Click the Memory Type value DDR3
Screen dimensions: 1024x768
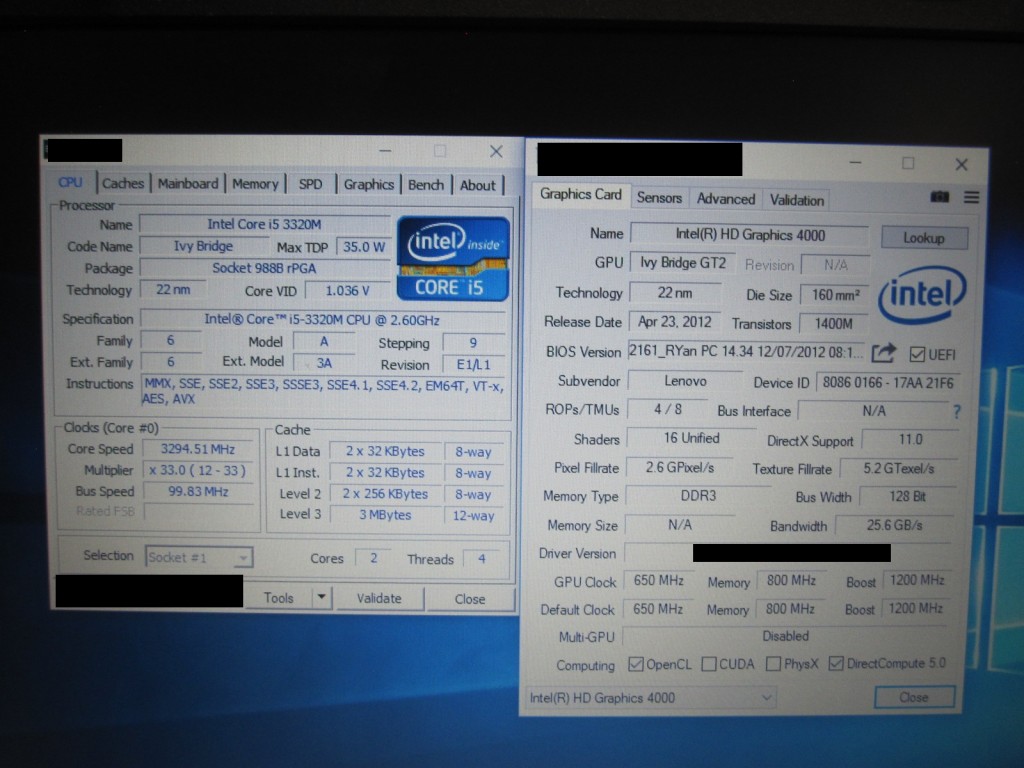tap(698, 496)
